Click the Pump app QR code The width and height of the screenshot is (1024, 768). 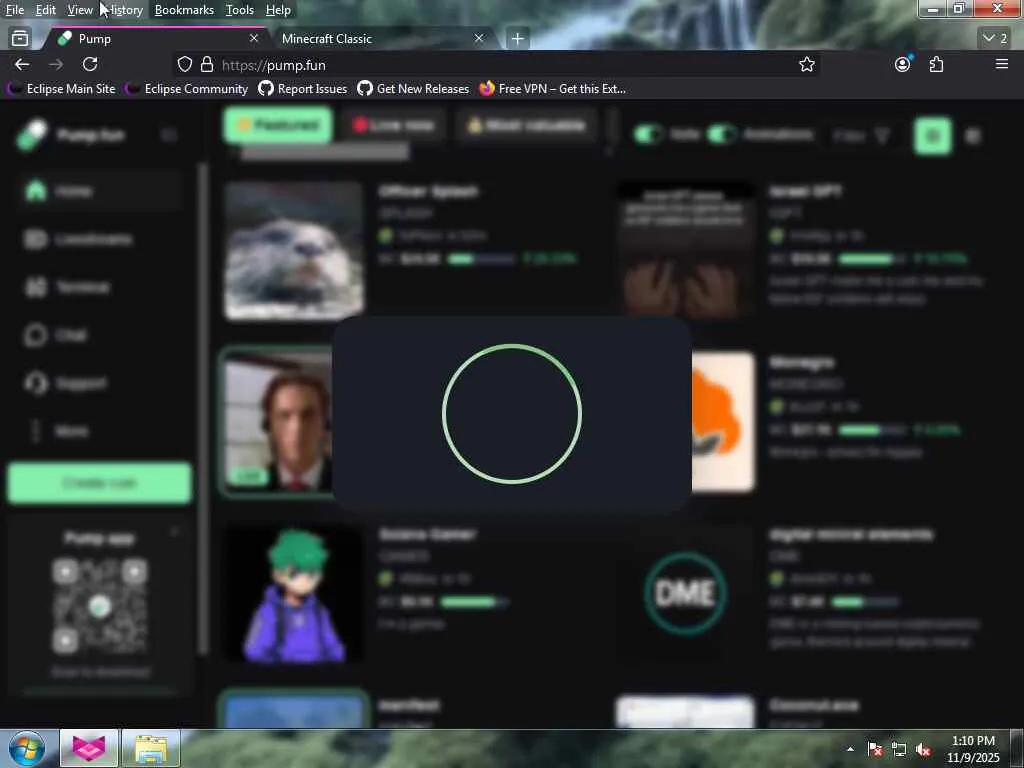click(100, 606)
